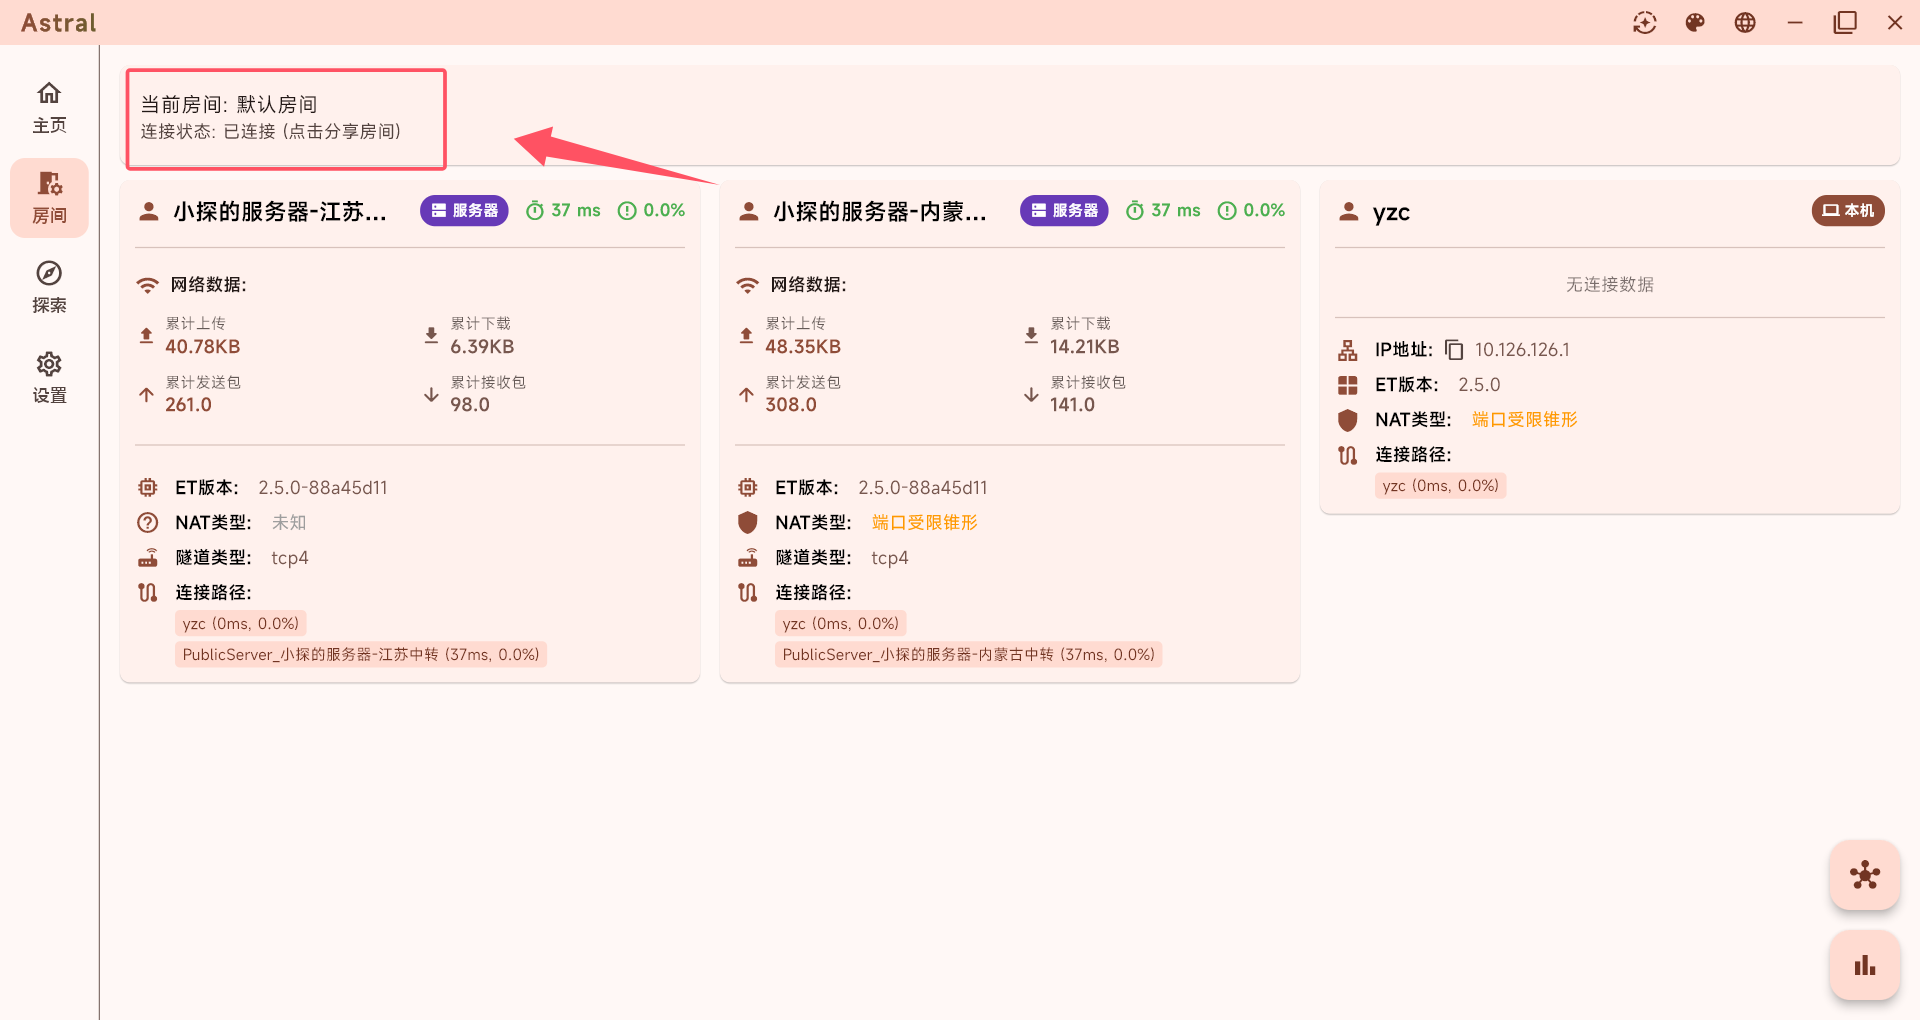
Task: Click the yzc connection path chip on 江苏 card
Action: 240,622
